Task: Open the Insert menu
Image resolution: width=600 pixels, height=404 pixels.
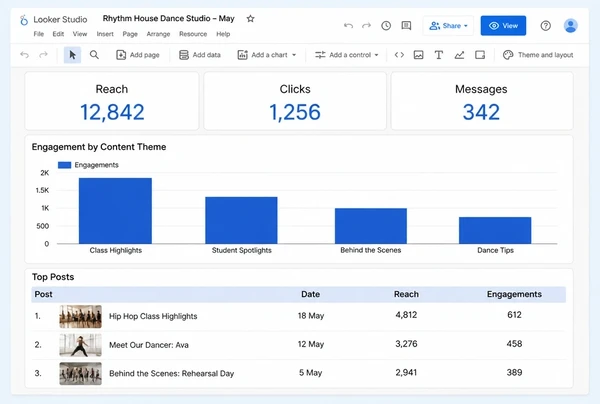Action: tap(105, 34)
